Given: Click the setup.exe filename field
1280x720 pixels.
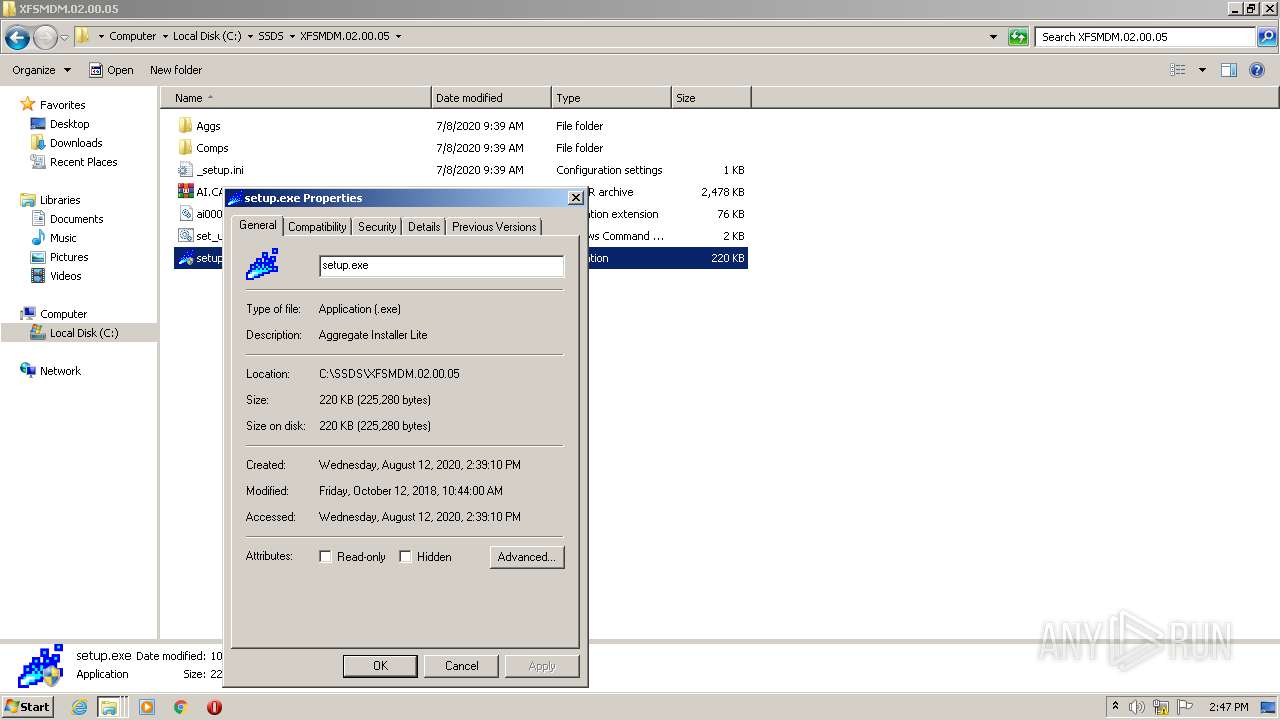Looking at the screenshot, I should [x=441, y=266].
